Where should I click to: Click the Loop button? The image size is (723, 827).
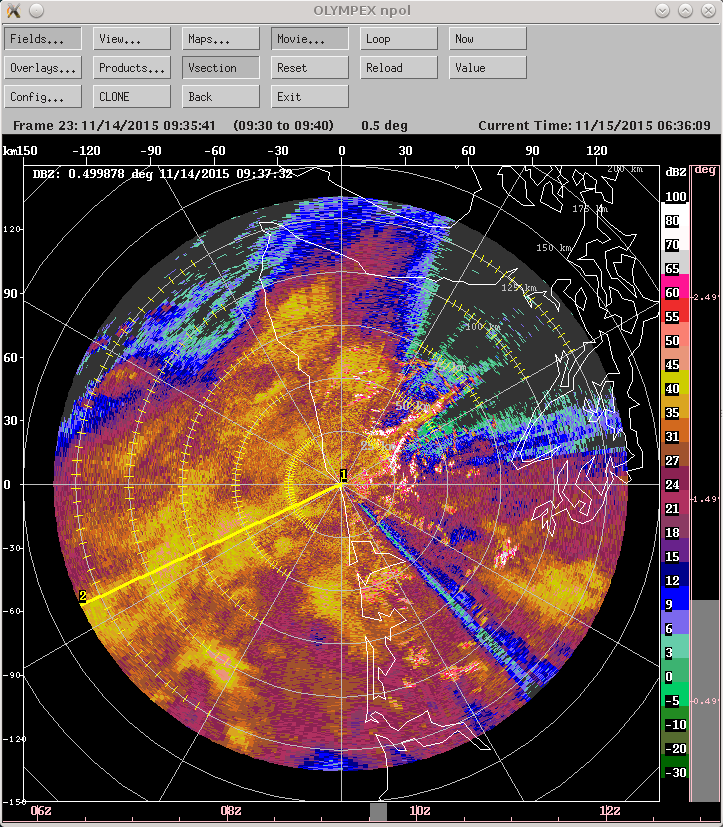(399, 39)
